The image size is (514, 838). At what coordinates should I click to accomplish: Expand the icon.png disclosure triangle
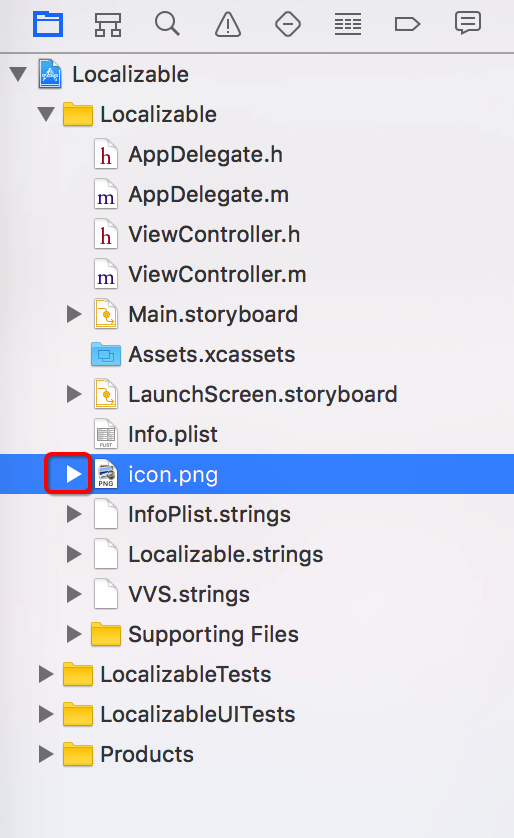(x=74, y=474)
